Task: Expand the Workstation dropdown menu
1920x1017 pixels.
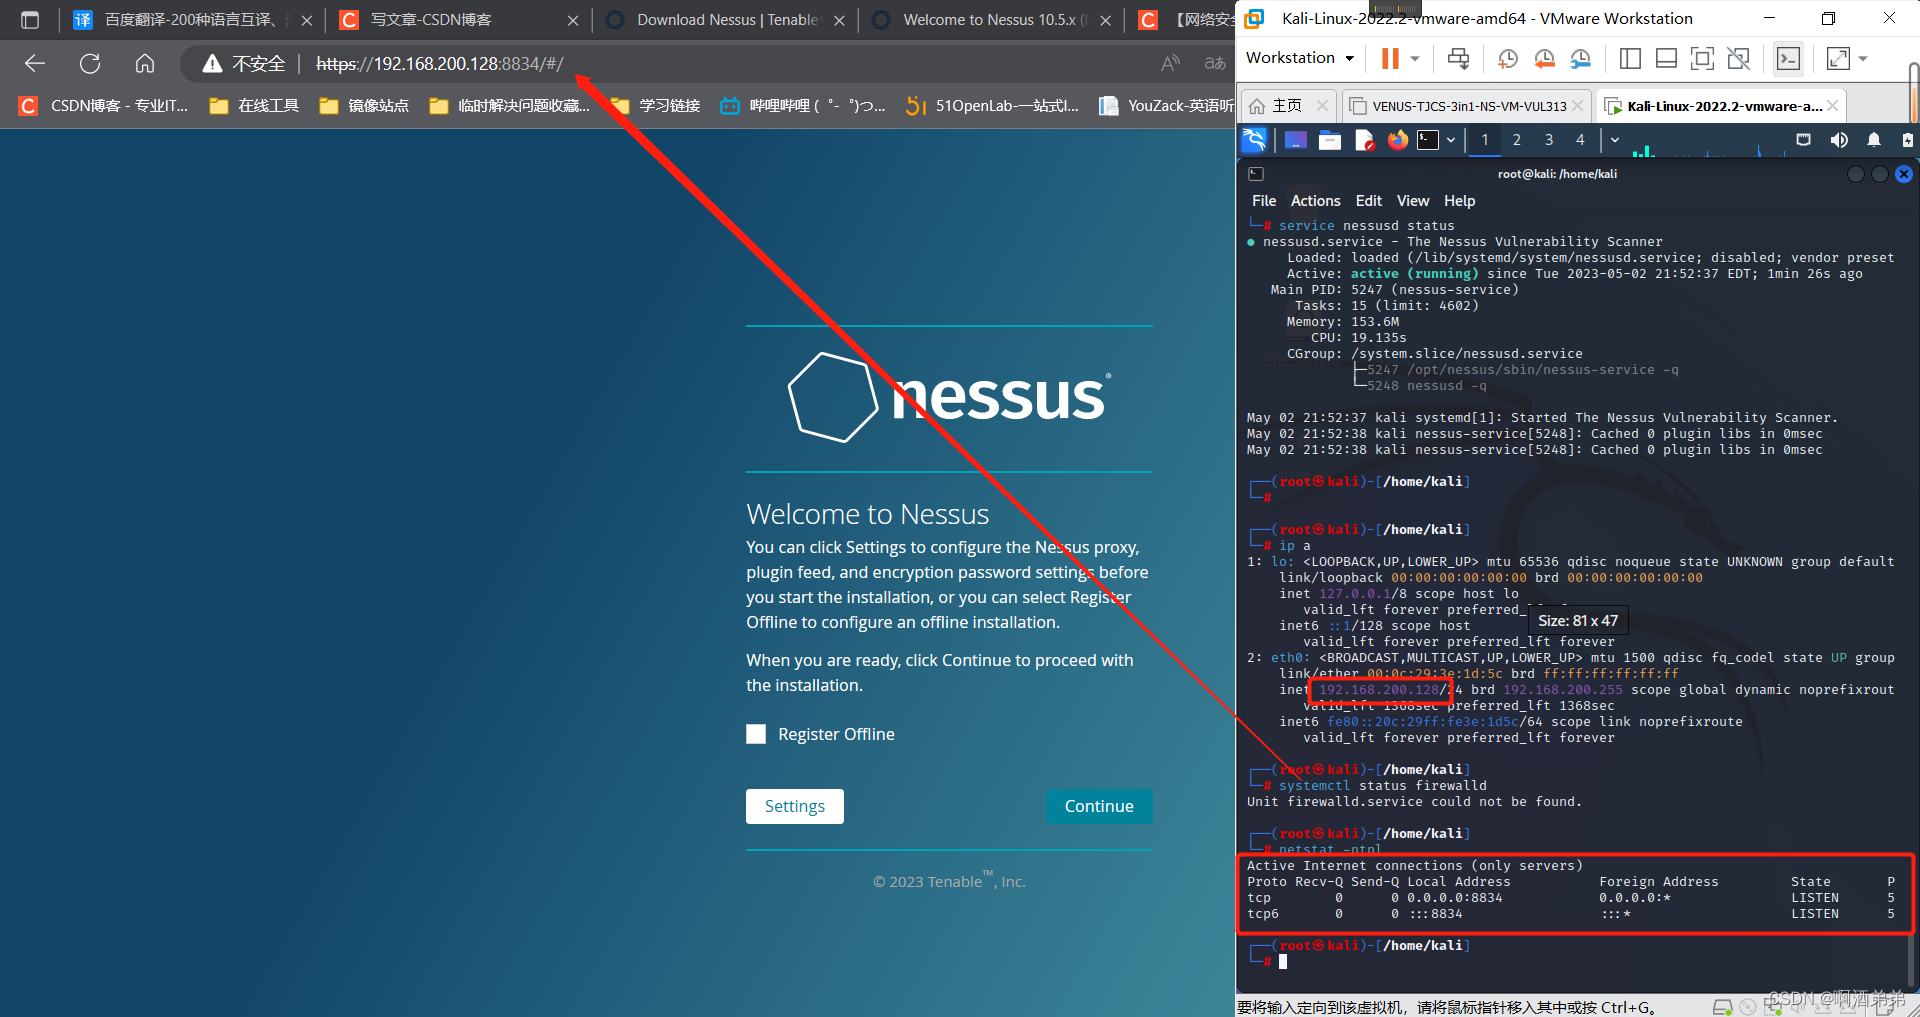Action: [1299, 58]
